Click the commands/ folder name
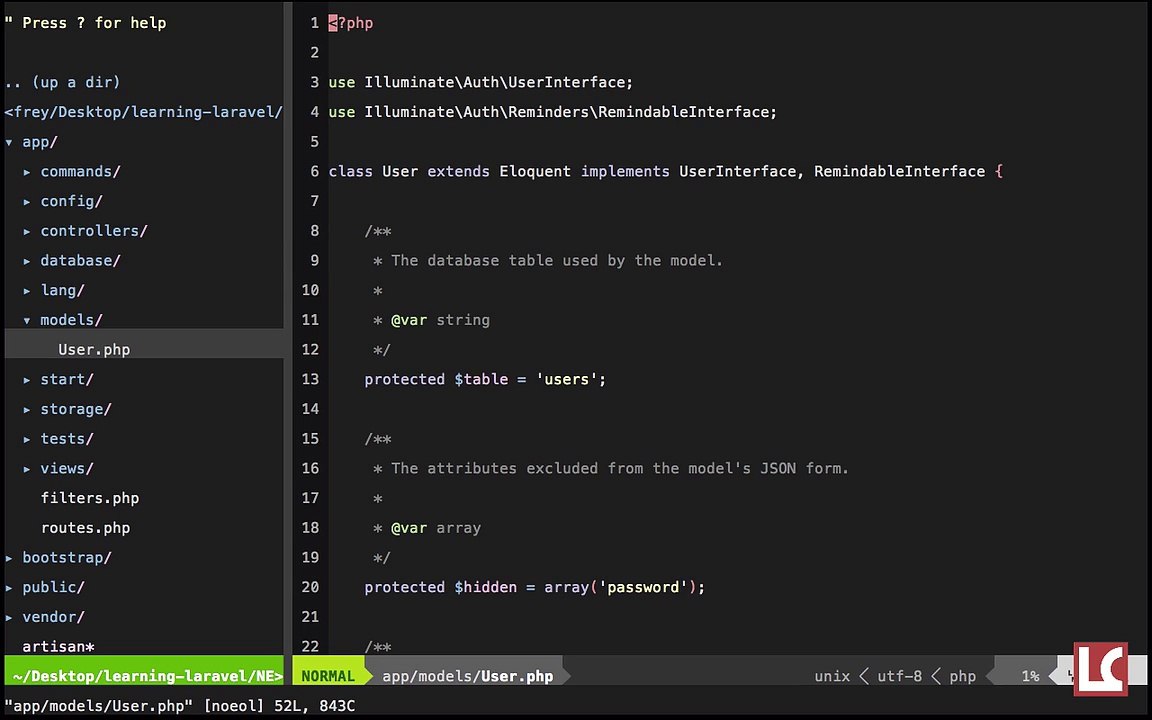 coord(80,171)
